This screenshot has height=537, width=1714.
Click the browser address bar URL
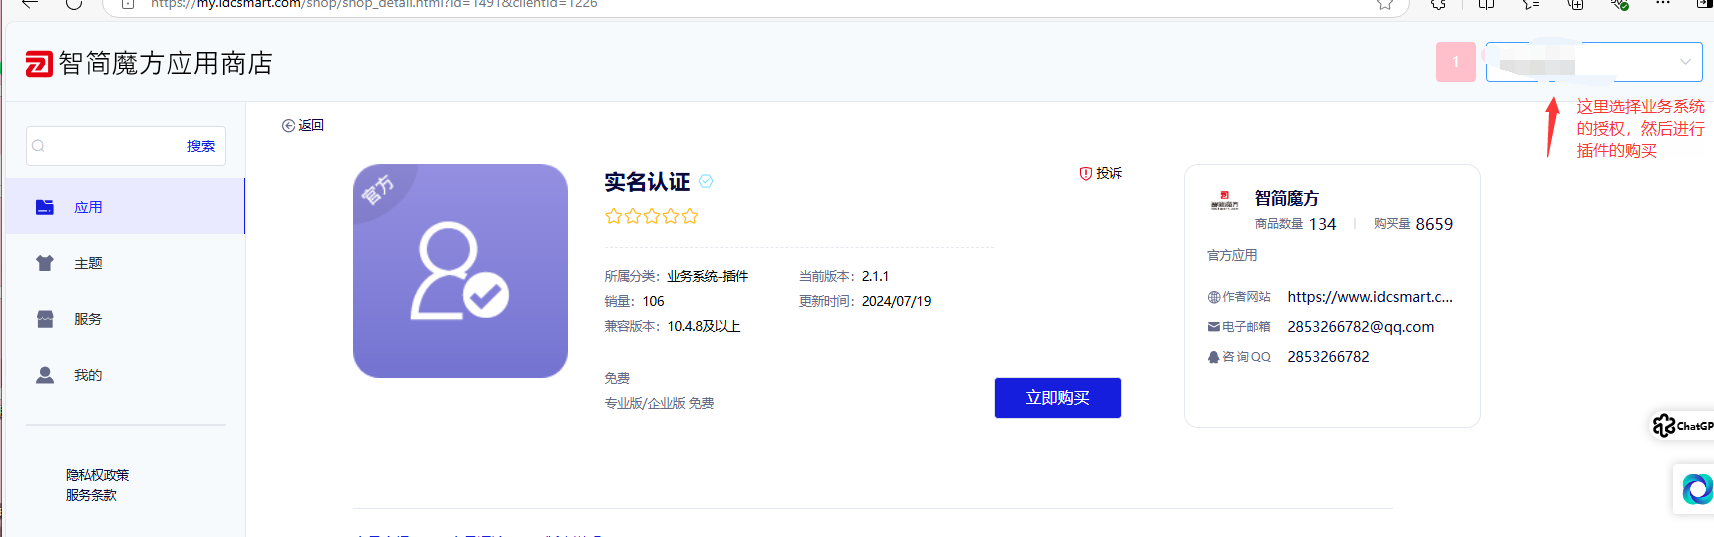pyautogui.click(x=374, y=4)
